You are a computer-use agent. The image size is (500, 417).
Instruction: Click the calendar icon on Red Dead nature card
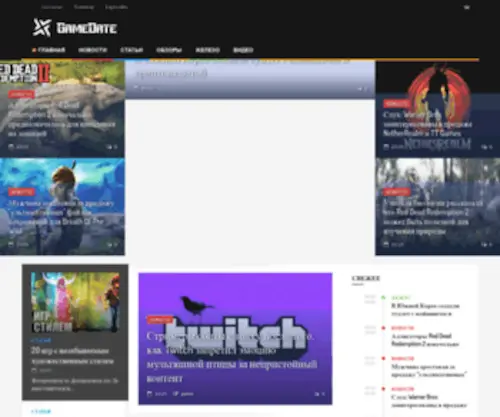pyautogui.click(x=386, y=244)
